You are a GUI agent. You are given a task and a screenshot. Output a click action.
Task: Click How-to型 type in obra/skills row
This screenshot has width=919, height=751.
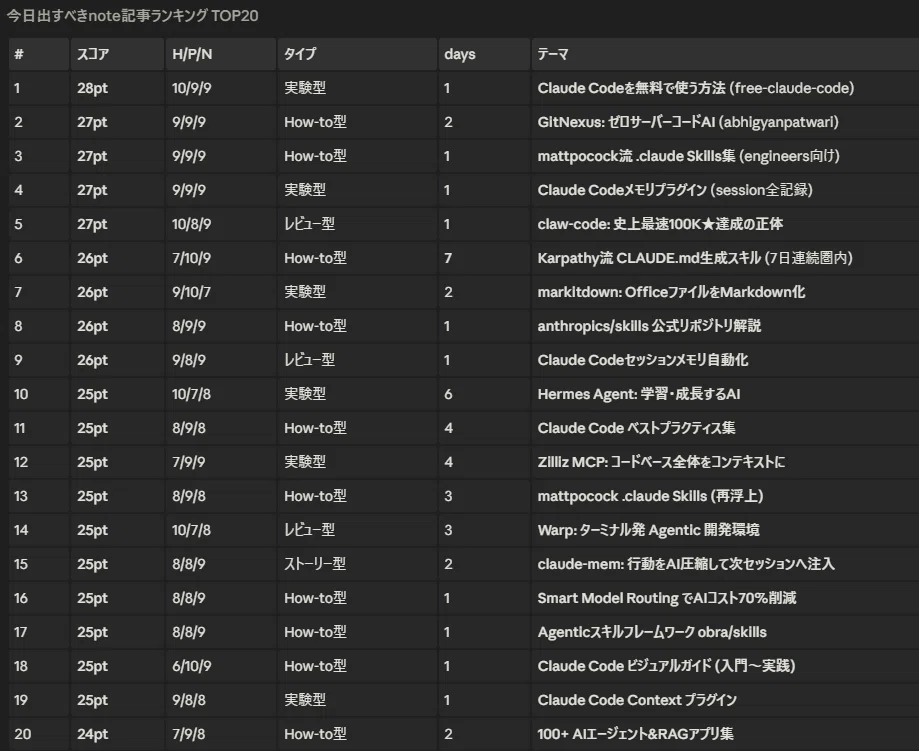pos(357,633)
